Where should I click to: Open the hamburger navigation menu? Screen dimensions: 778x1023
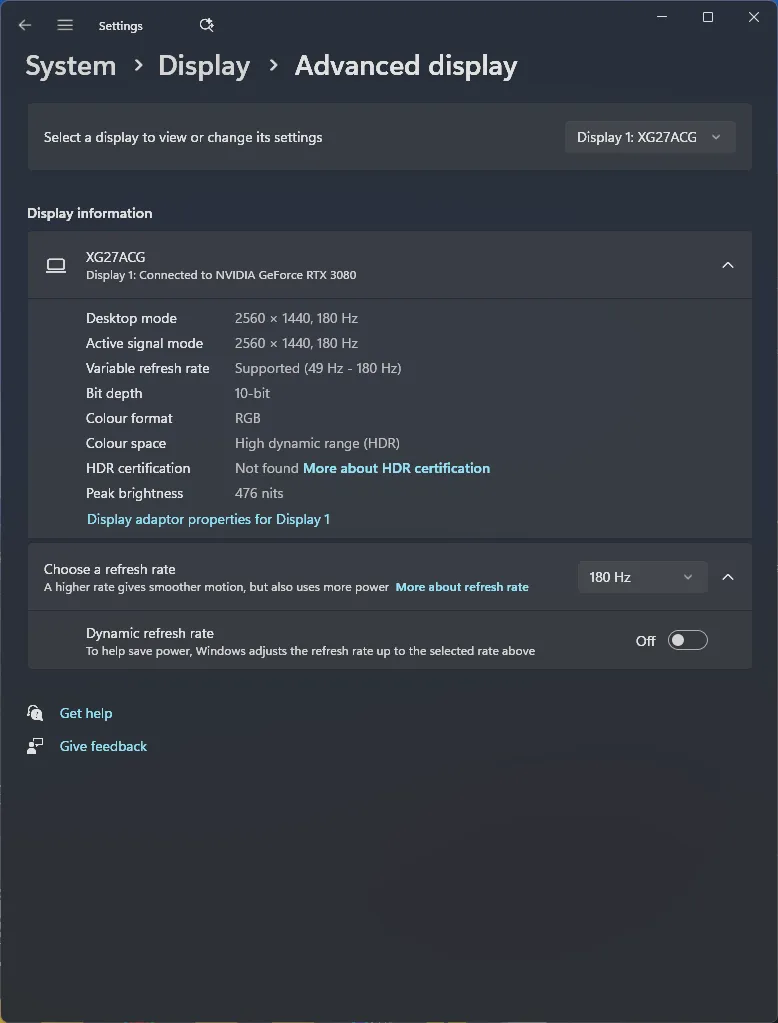pyautogui.click(x=65, y=25)
